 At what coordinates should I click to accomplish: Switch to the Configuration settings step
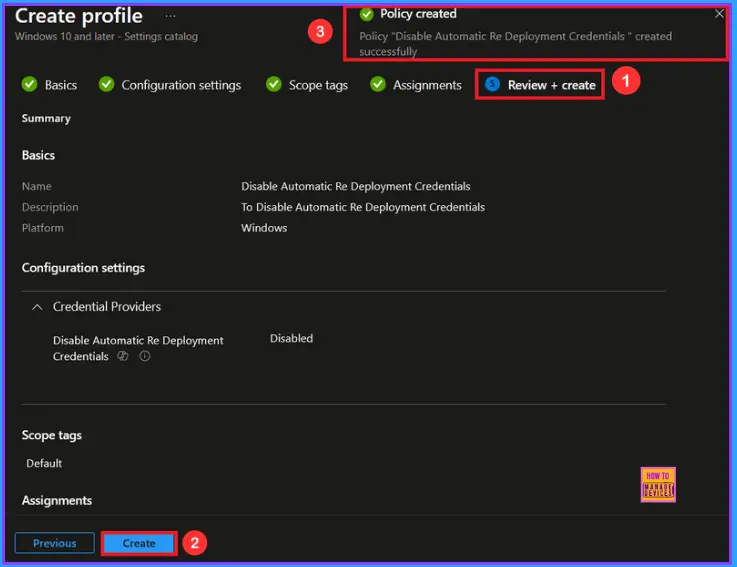(181, 85)
